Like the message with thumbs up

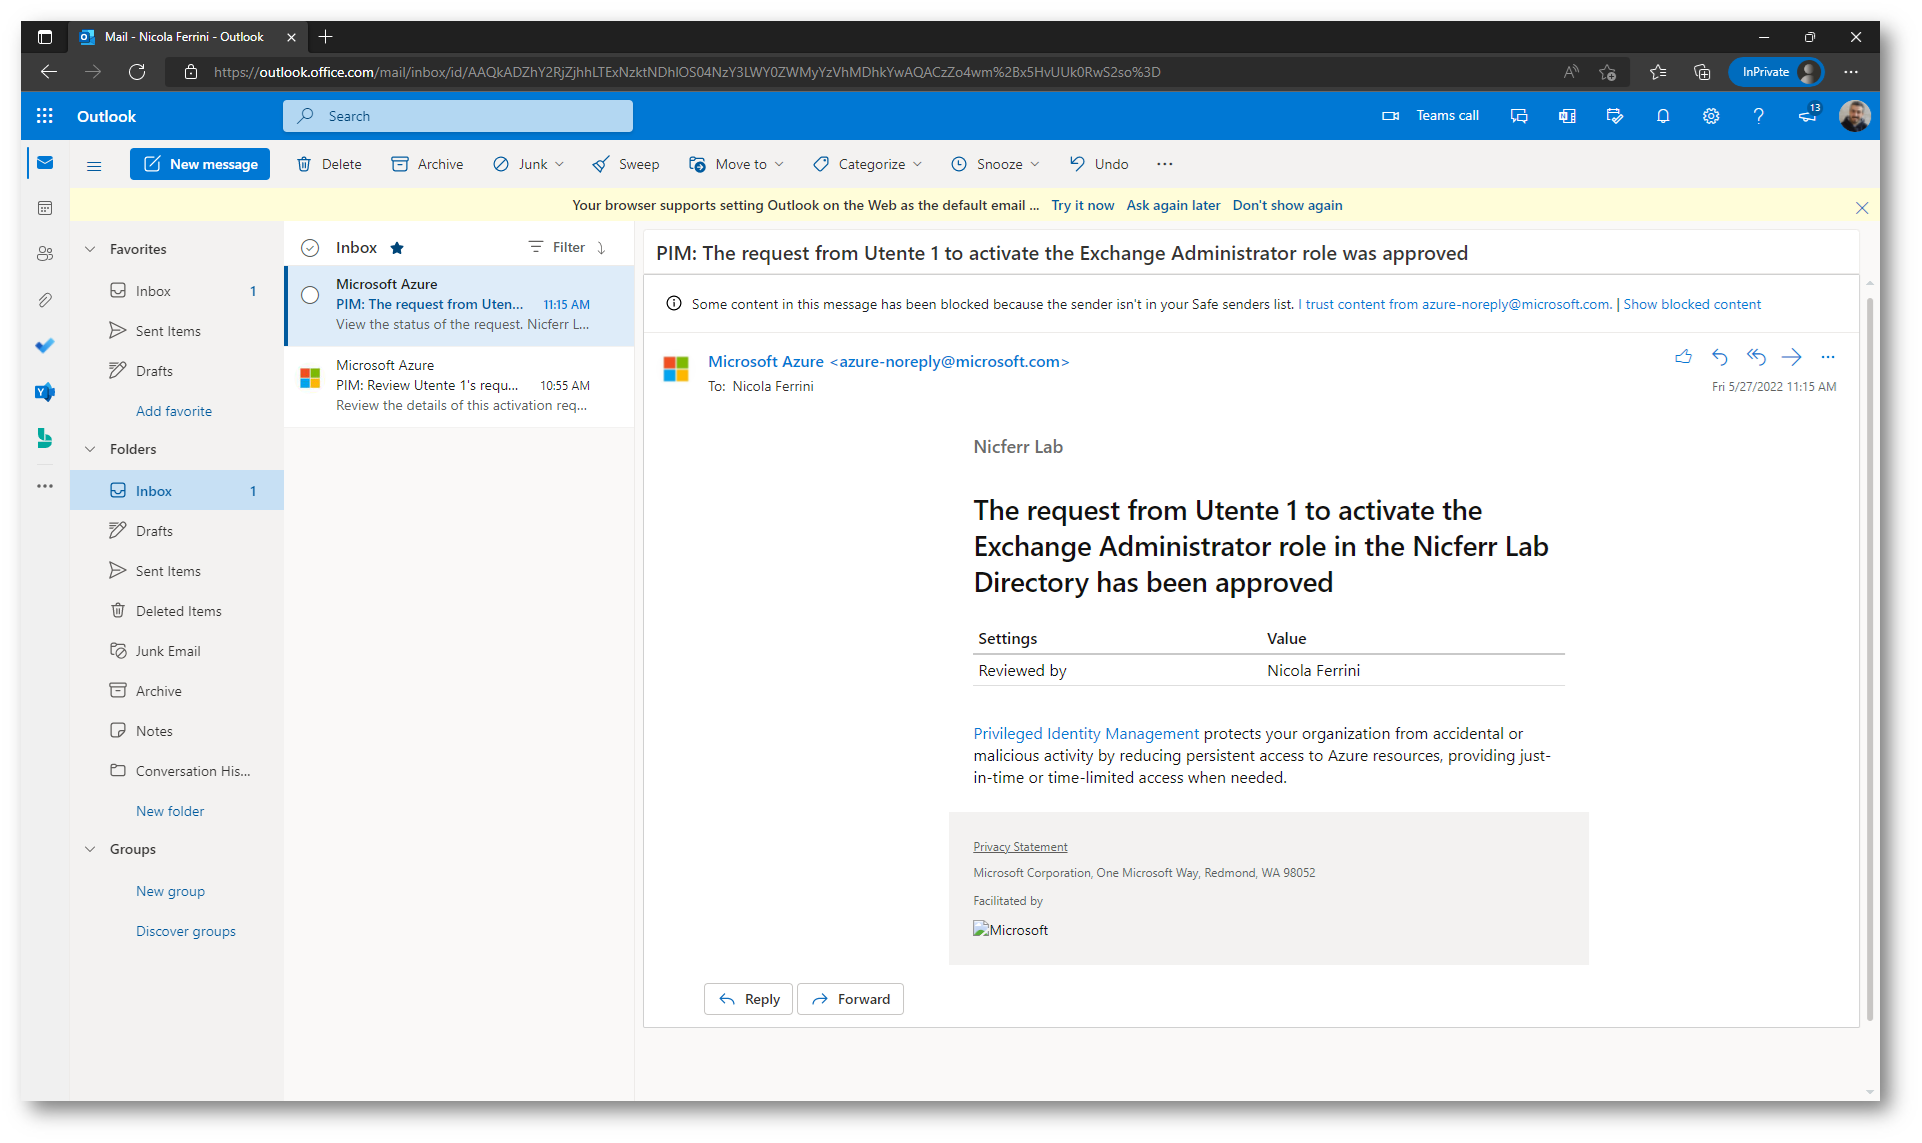(x=1684, y=357)
